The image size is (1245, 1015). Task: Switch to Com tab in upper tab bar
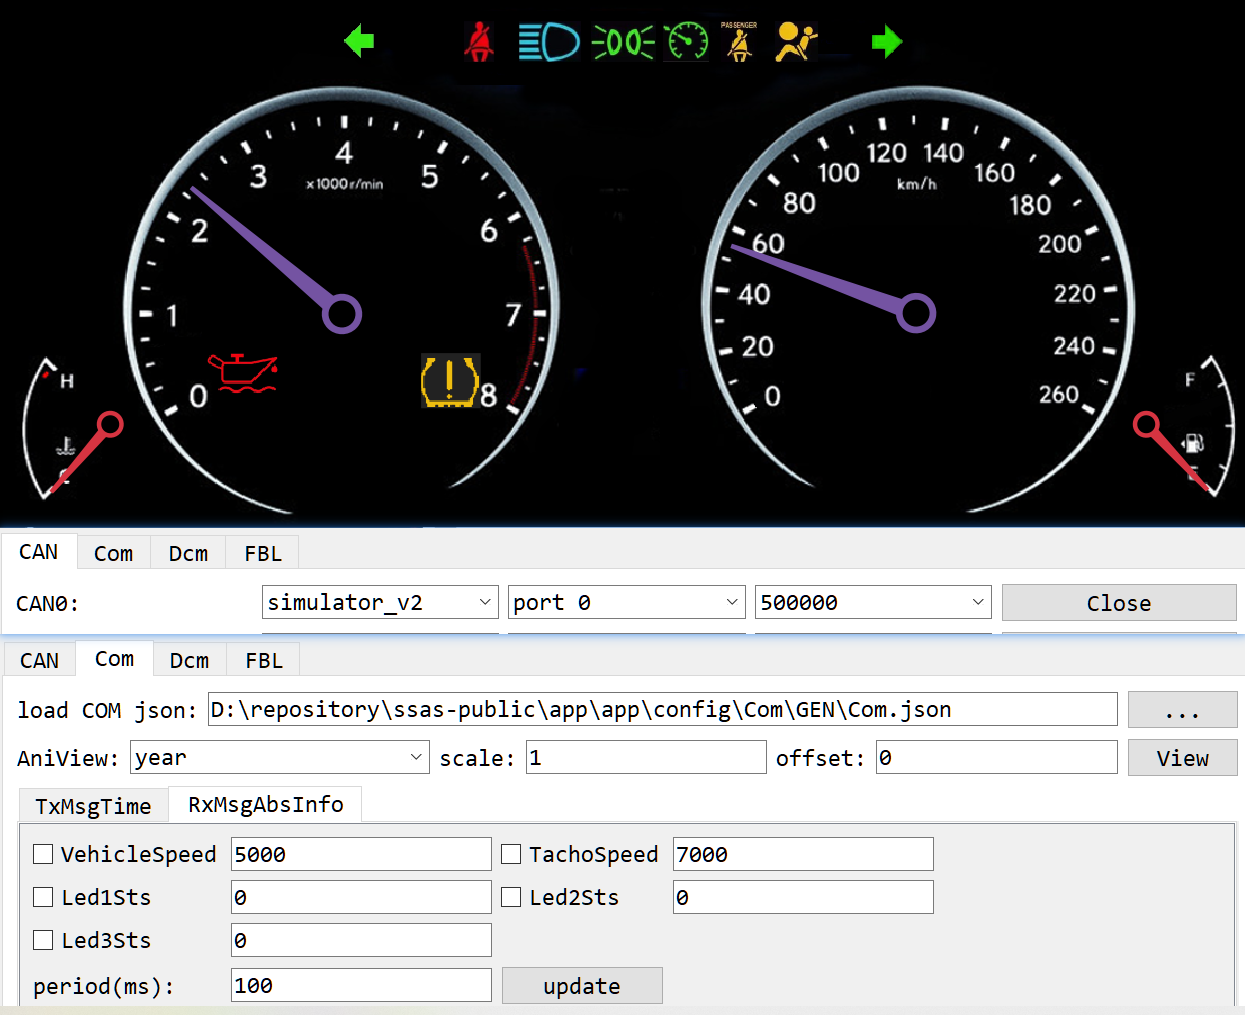(113, 553)
